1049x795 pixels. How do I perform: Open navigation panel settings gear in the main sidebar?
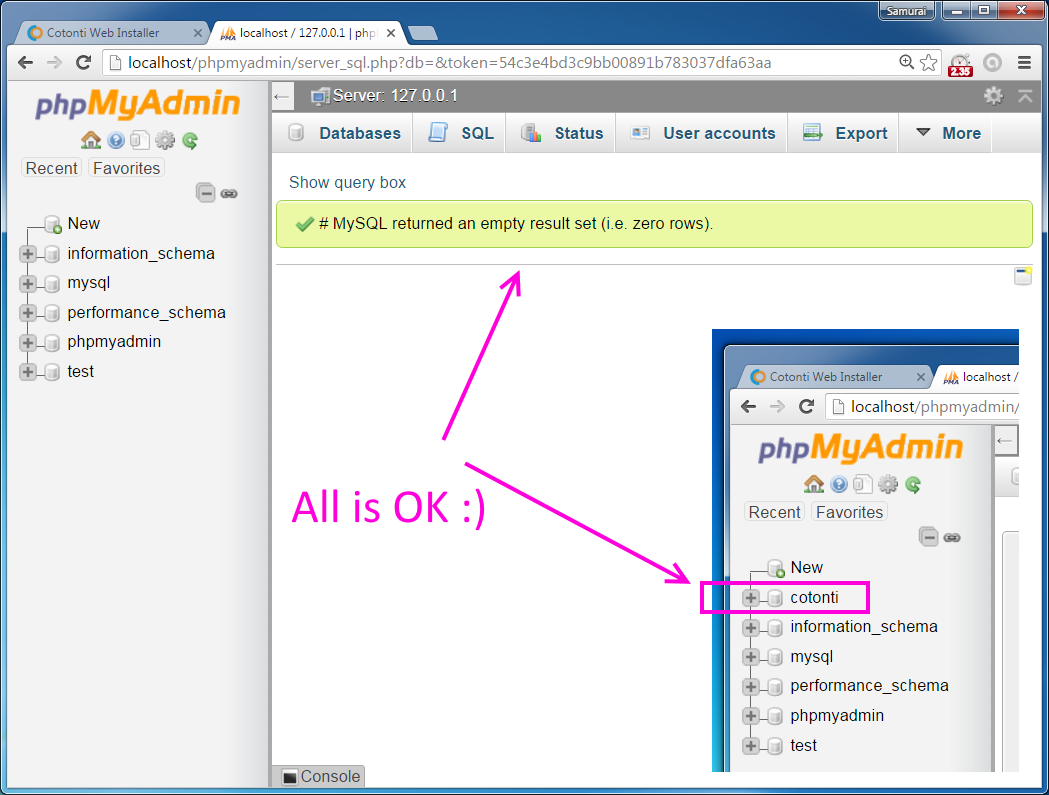pos(165,140)
